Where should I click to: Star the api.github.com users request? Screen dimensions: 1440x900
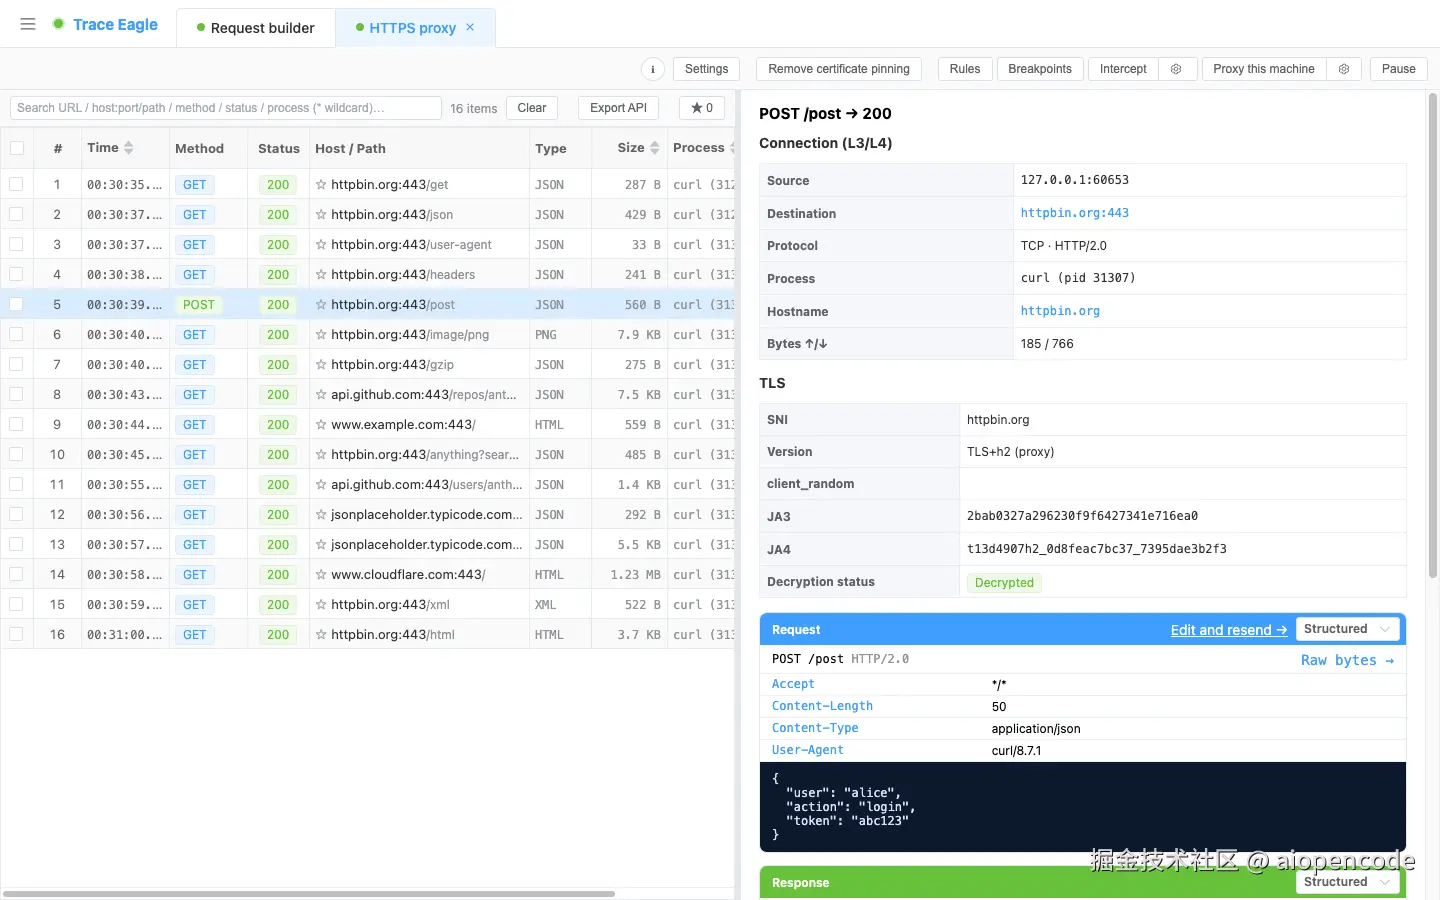point(321,485)
